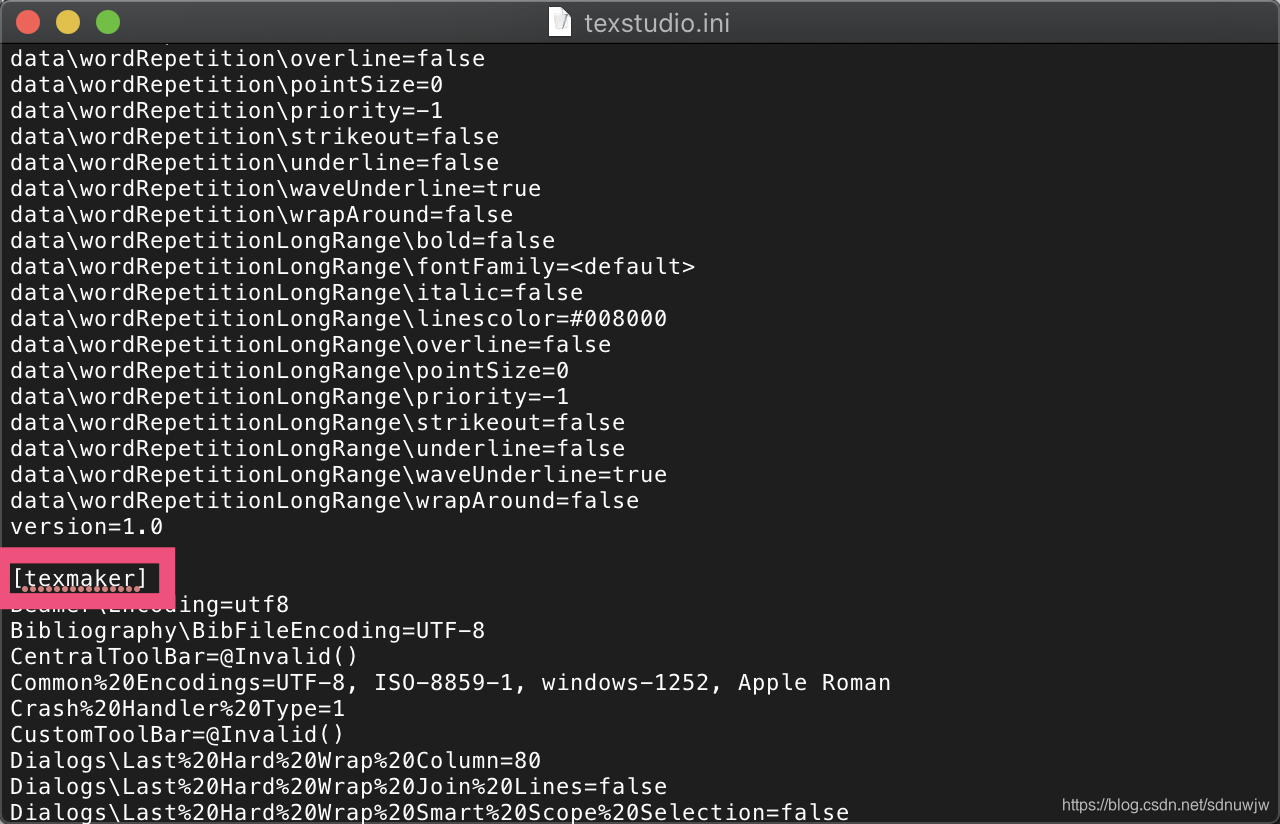
Task: Click line CentralToolBar=@Invalid()
Action: [184, 657]
